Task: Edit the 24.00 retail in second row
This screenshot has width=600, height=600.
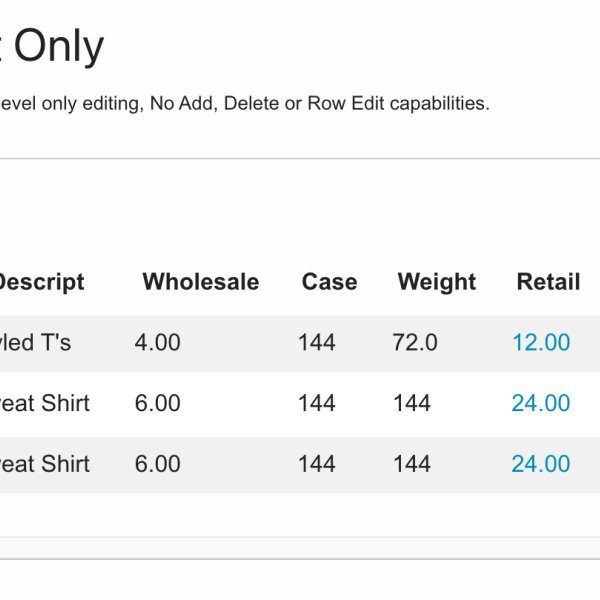Action: point(541,404)
